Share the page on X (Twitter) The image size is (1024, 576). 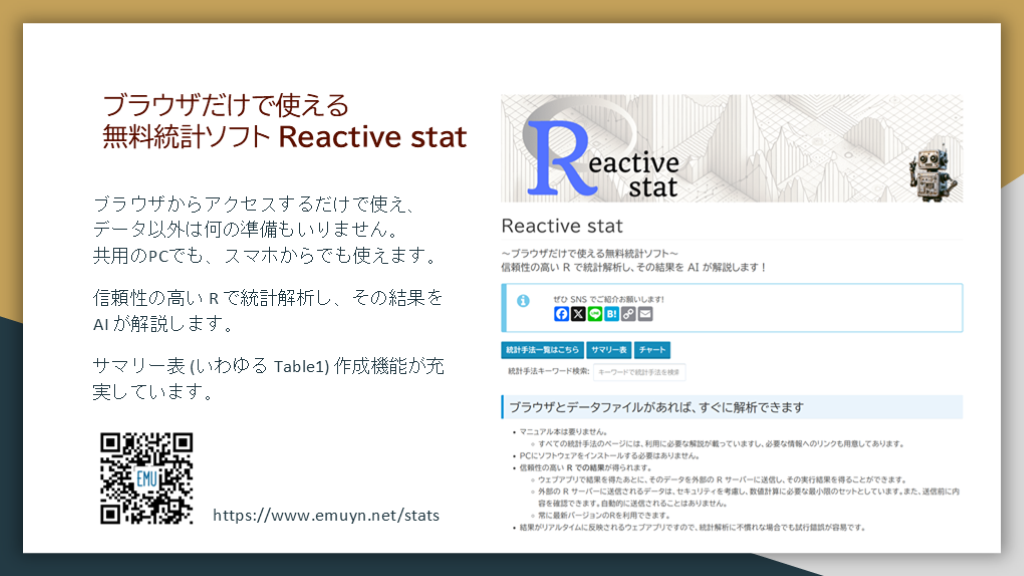point(578,314)
